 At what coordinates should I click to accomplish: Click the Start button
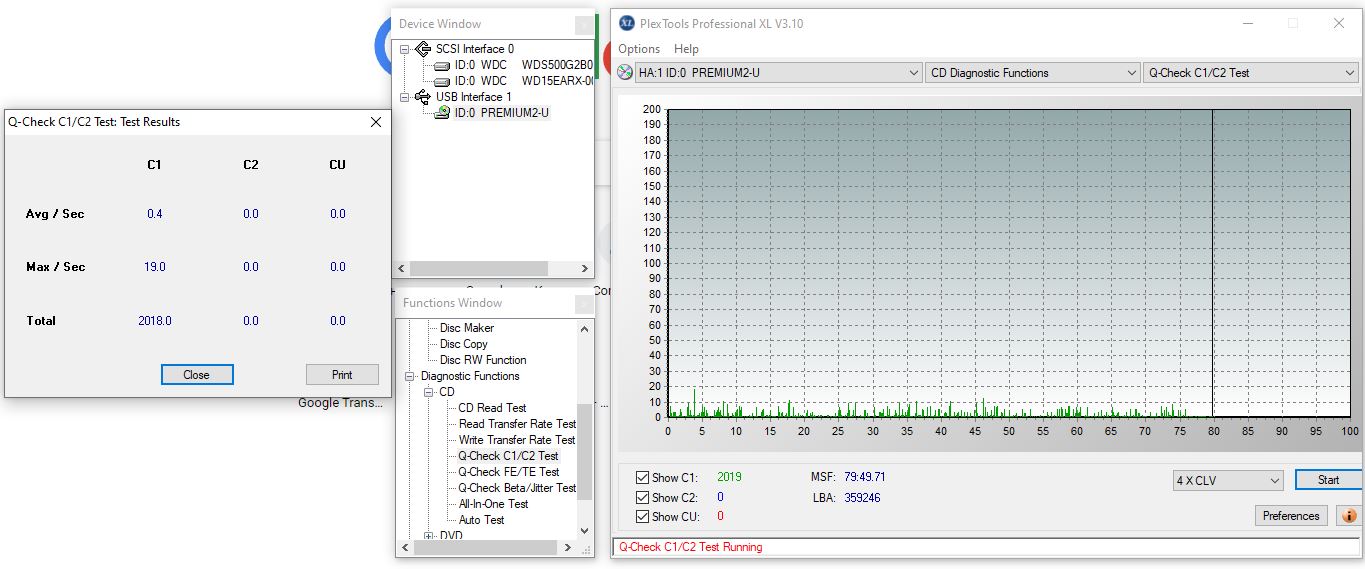click(x=1328, y=480)
